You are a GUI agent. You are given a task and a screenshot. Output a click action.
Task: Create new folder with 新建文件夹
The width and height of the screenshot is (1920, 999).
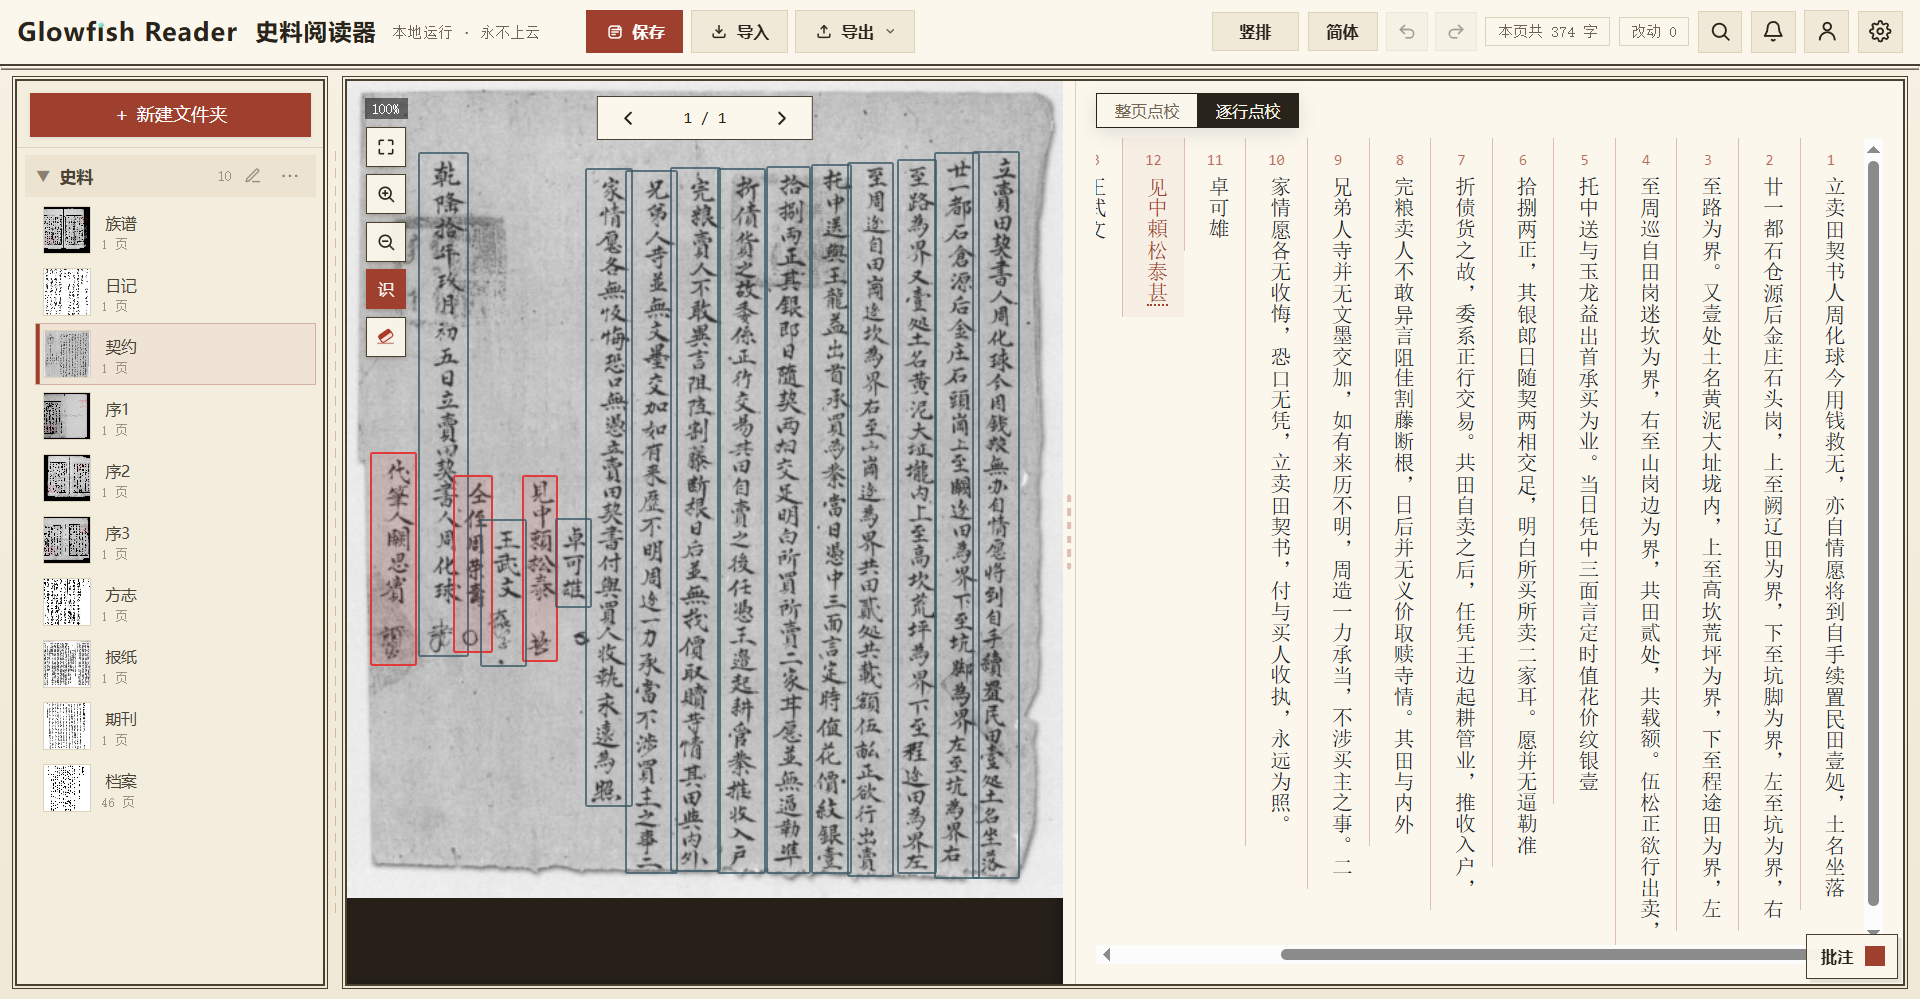pyautogui.click(x=170, y=115)
